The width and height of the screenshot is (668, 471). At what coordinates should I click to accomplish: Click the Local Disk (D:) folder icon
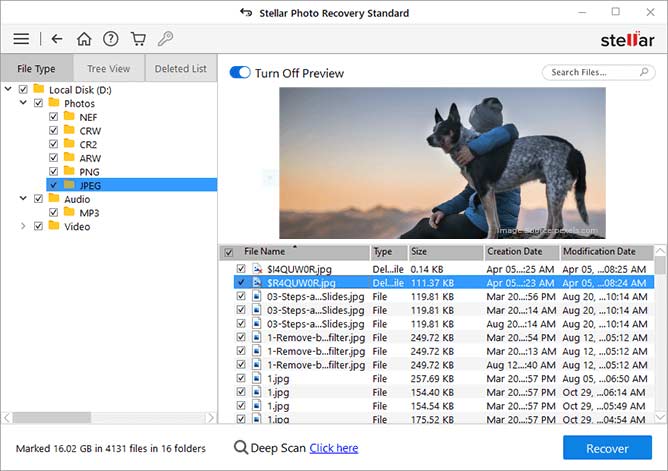click(x=39, y=89)
